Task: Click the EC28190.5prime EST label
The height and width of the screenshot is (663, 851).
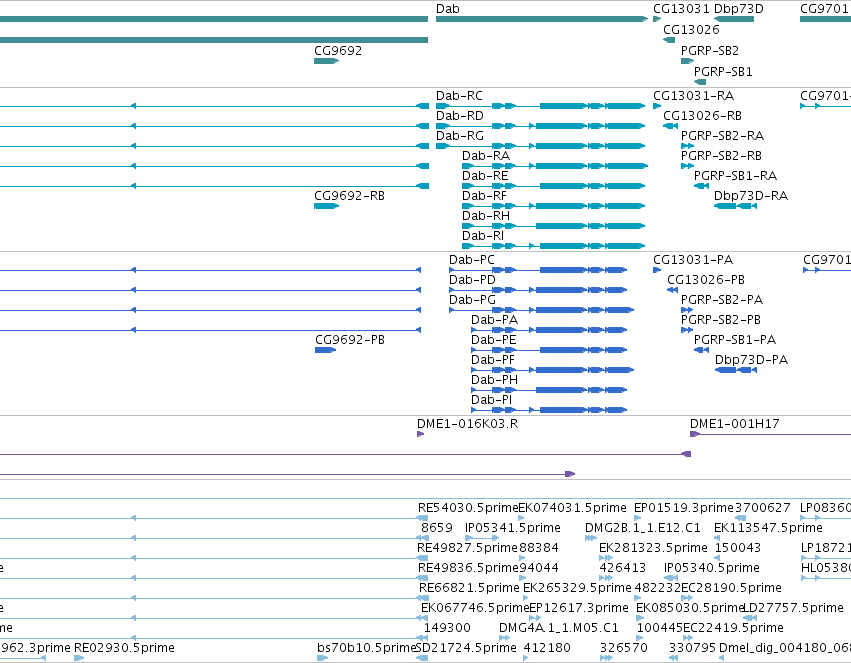Action: (x=731, y=589)
